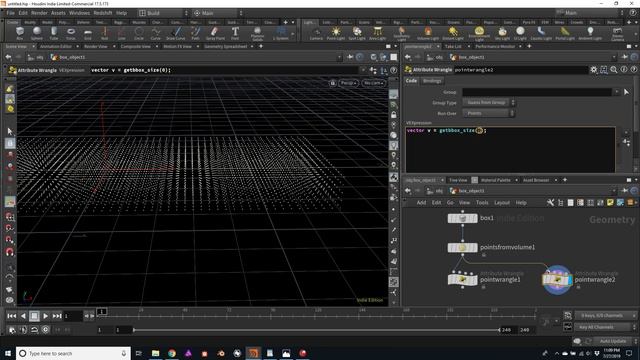Open the Redshift menu
Image resolution: width=640 pixels, height=360 pixels.
tap(102, 13)
